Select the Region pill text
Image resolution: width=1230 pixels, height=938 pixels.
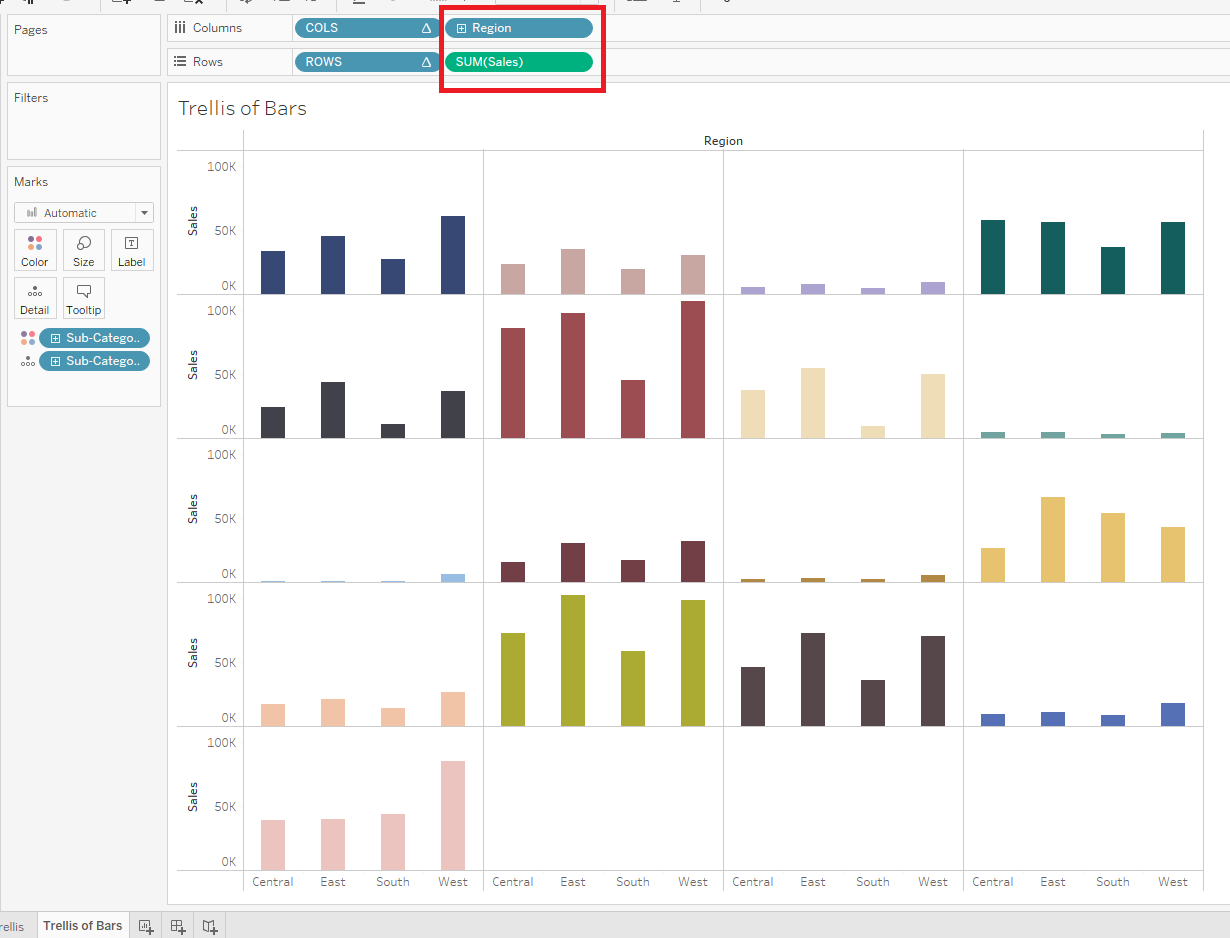(x=491, y=28)
